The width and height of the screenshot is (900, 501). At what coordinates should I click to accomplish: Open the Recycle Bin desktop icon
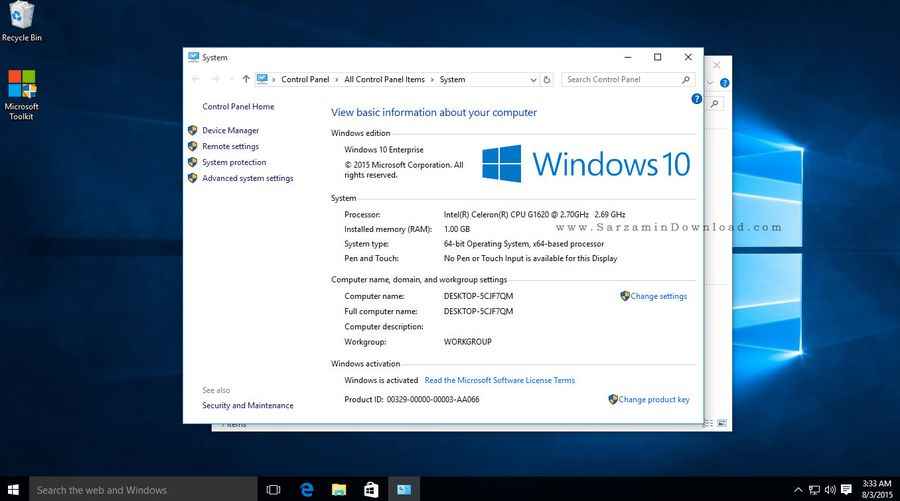click(21, 22)
